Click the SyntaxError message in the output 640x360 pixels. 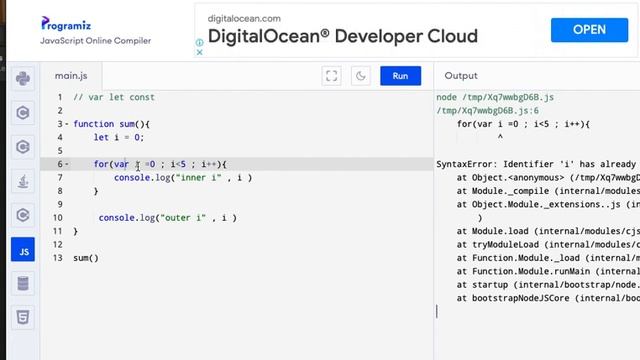tap(536, 164)
